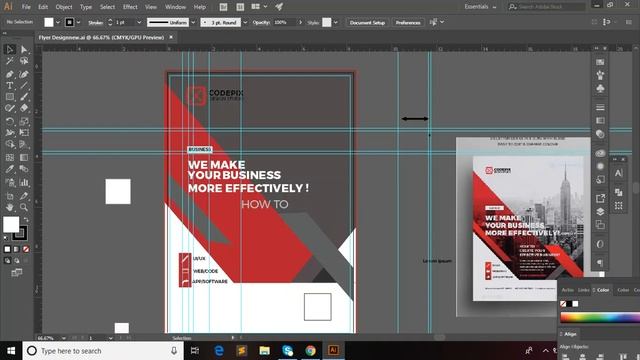Open the Character panel icon
The image size is (640, 360).
coord(619,173)
